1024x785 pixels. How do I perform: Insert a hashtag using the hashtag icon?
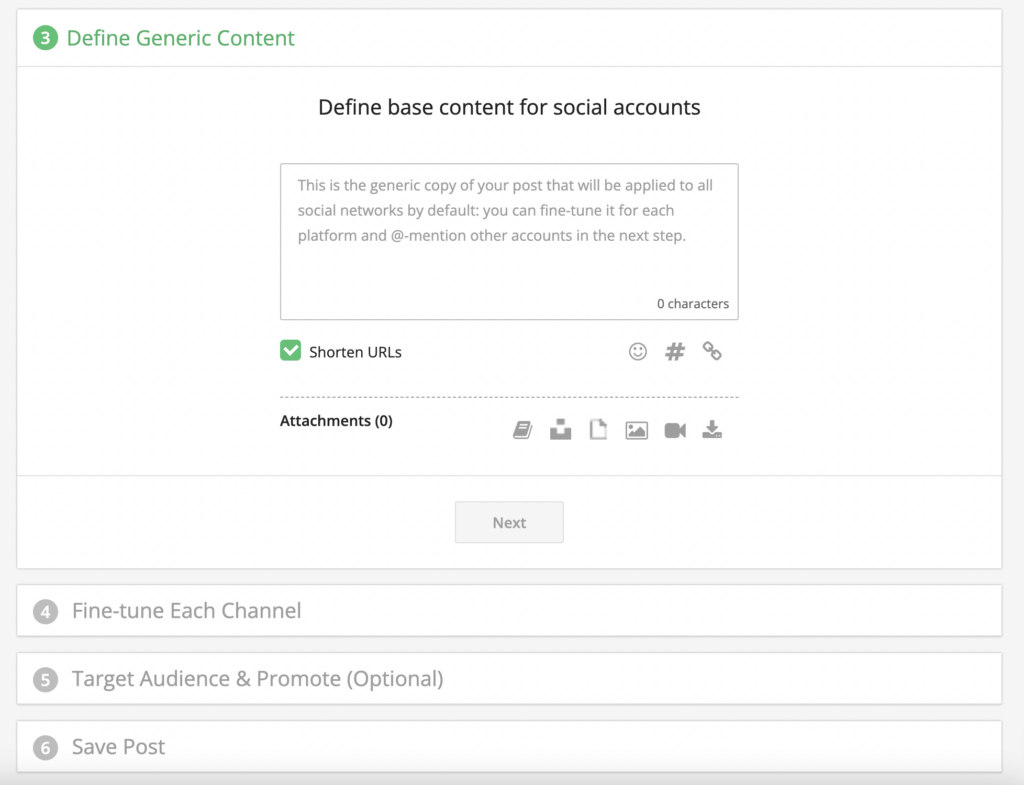675,351
